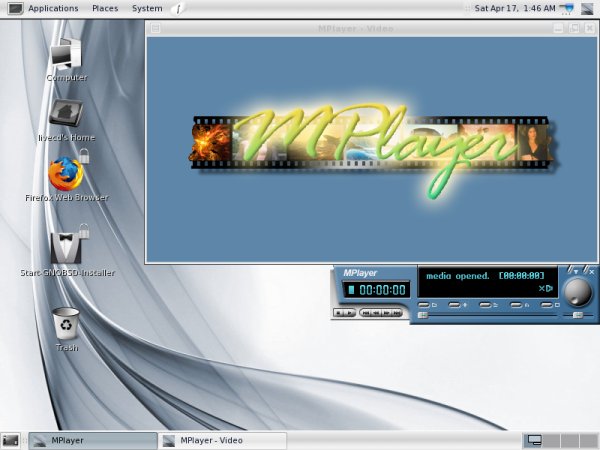Minimize the MPlayer - Video window
Viewport: 600px width, 450px height.
point(558,28)
